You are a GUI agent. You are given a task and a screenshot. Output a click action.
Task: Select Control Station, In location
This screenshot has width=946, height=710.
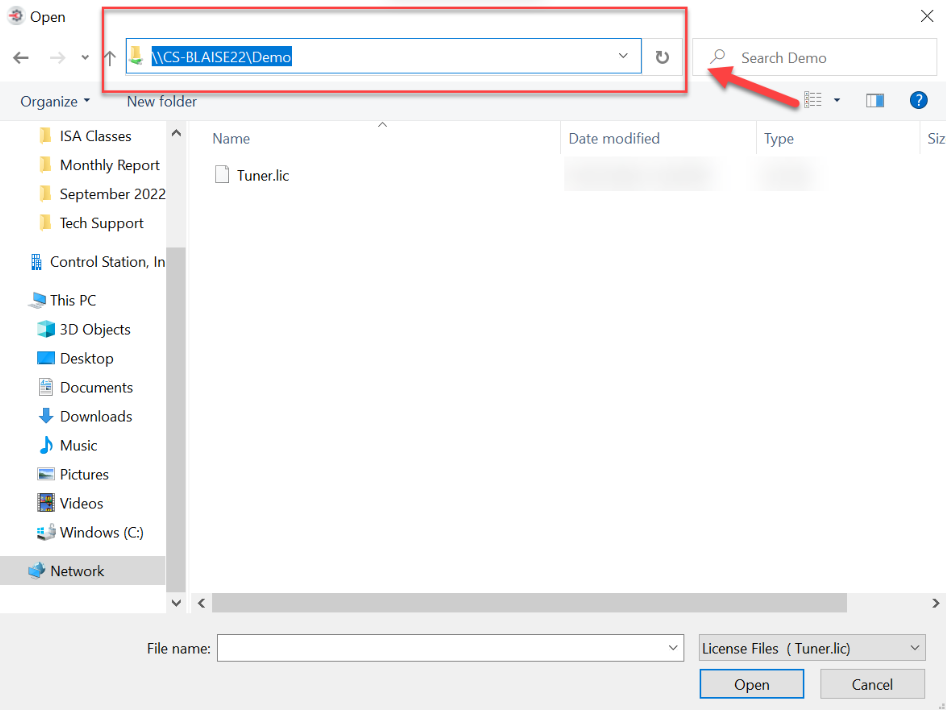[x=98, y=262]
